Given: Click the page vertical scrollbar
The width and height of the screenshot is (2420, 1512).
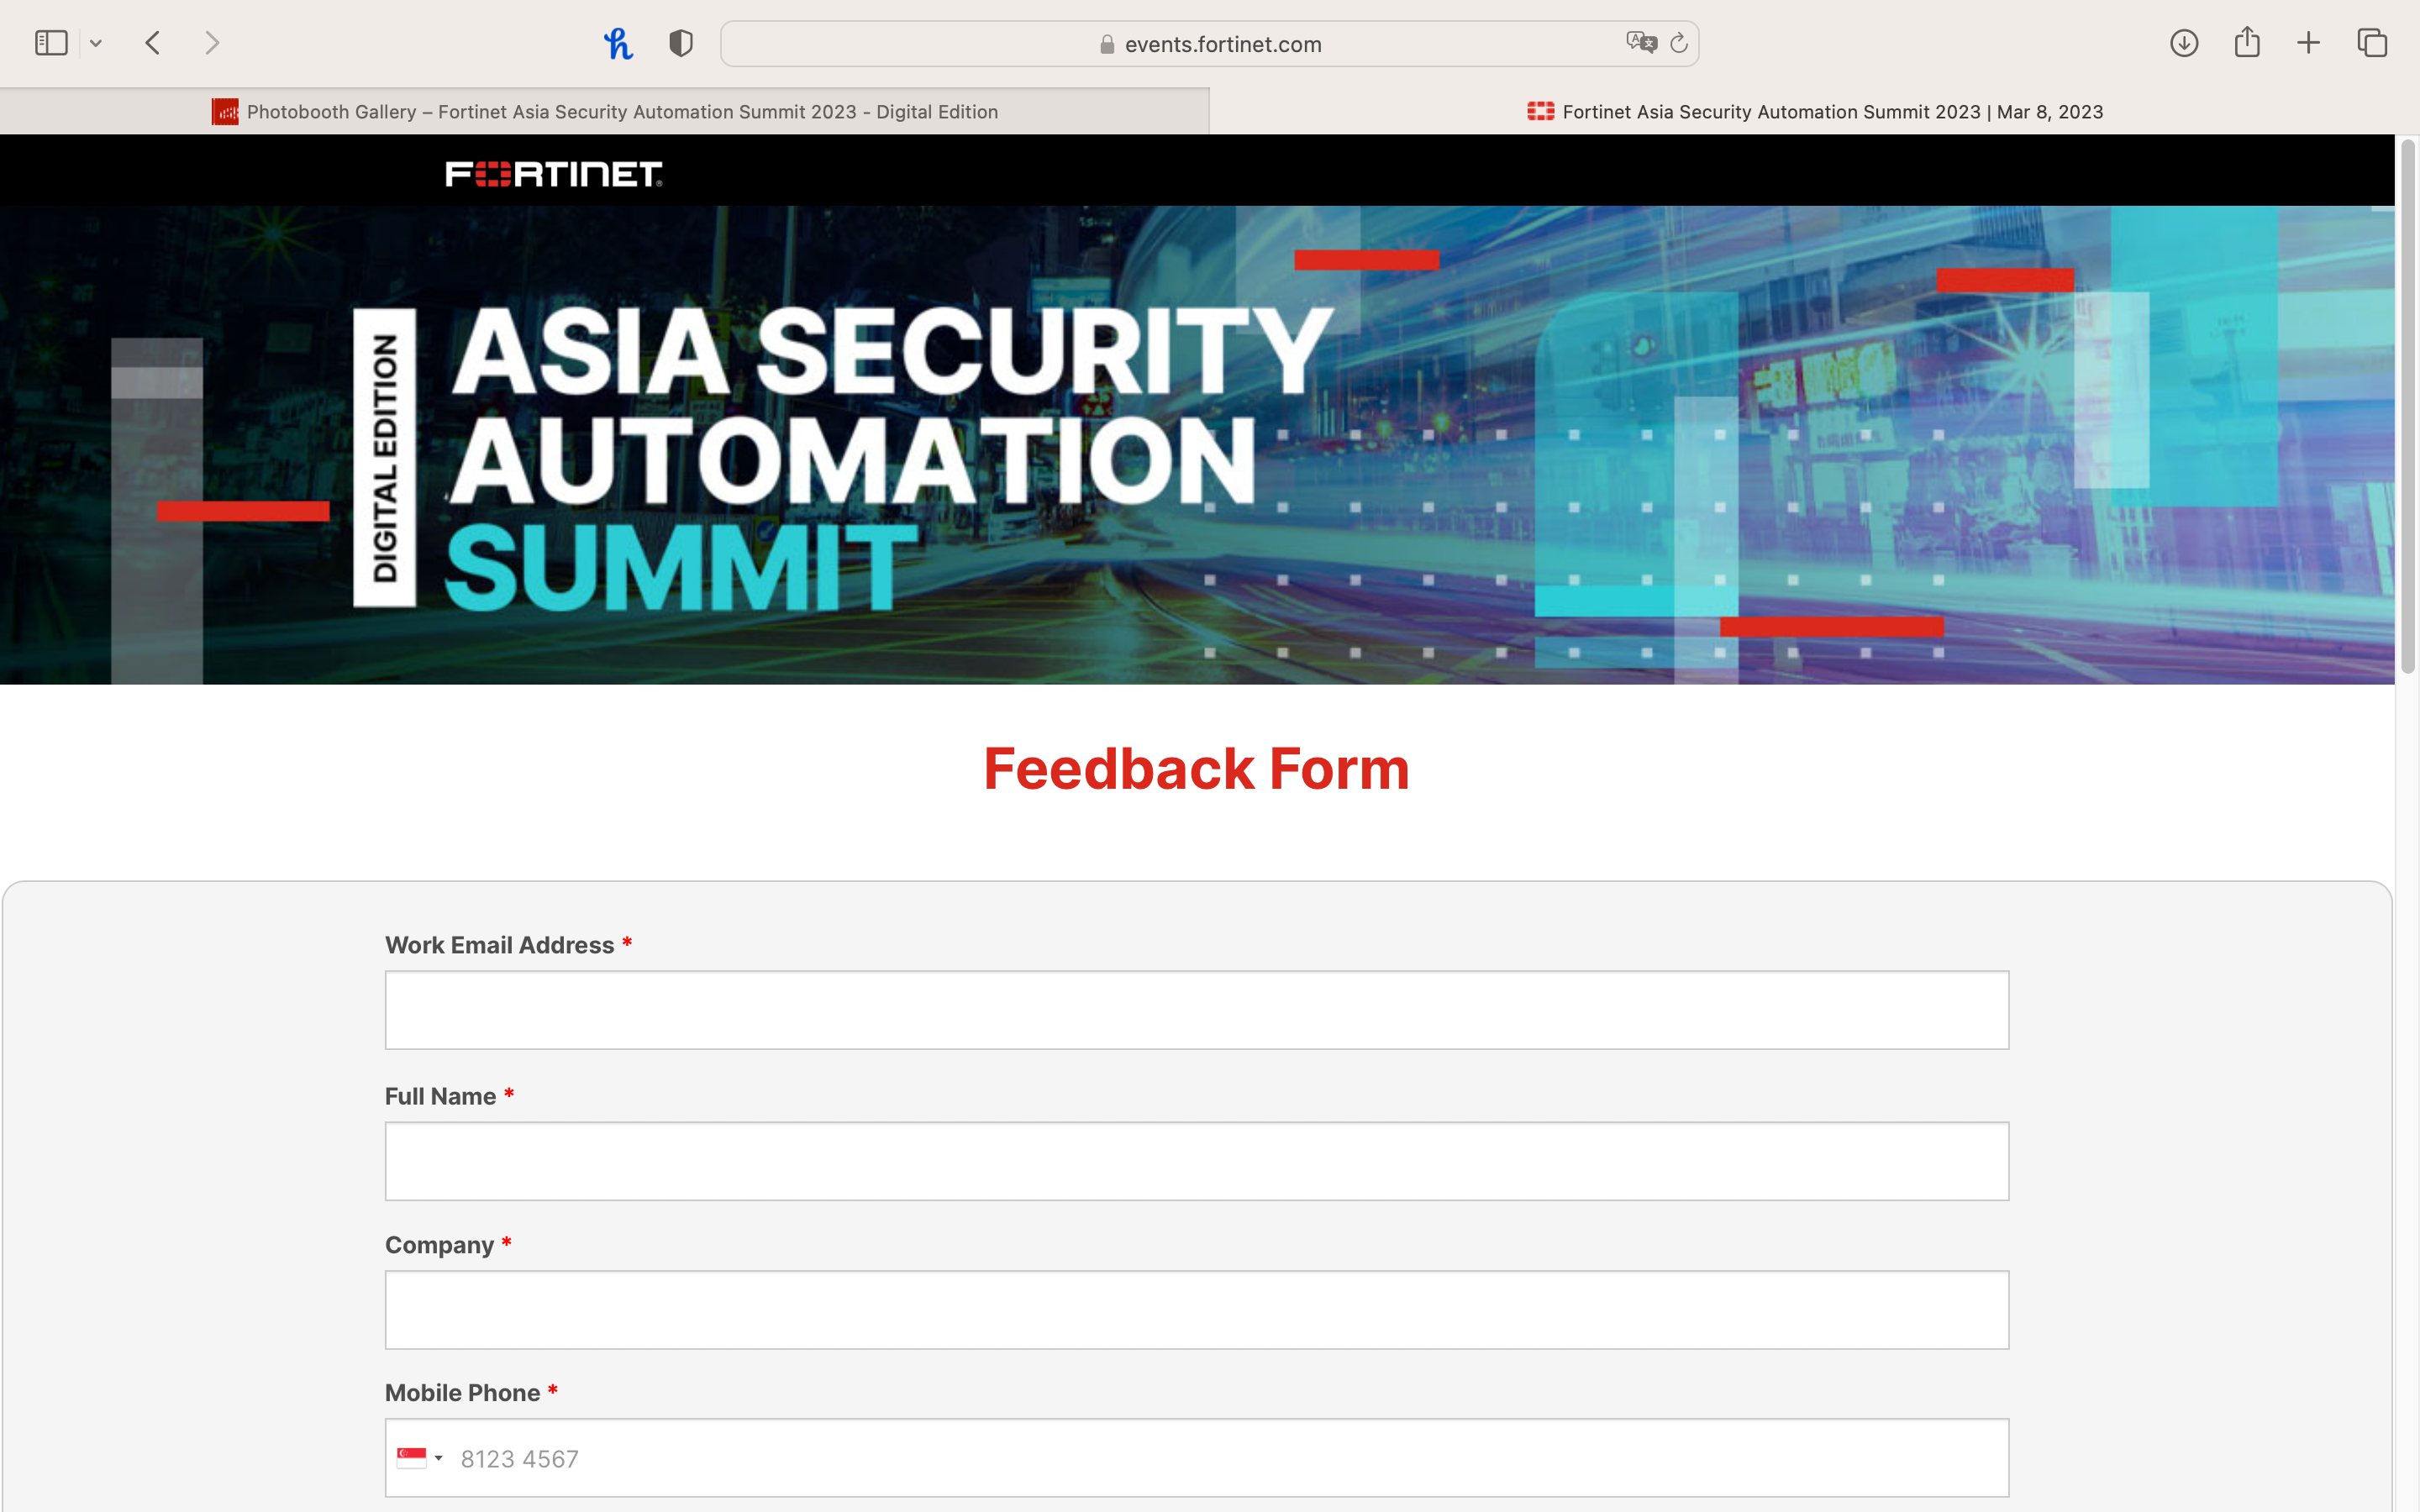Looking at the screenshot, I should pos(2408,406).
